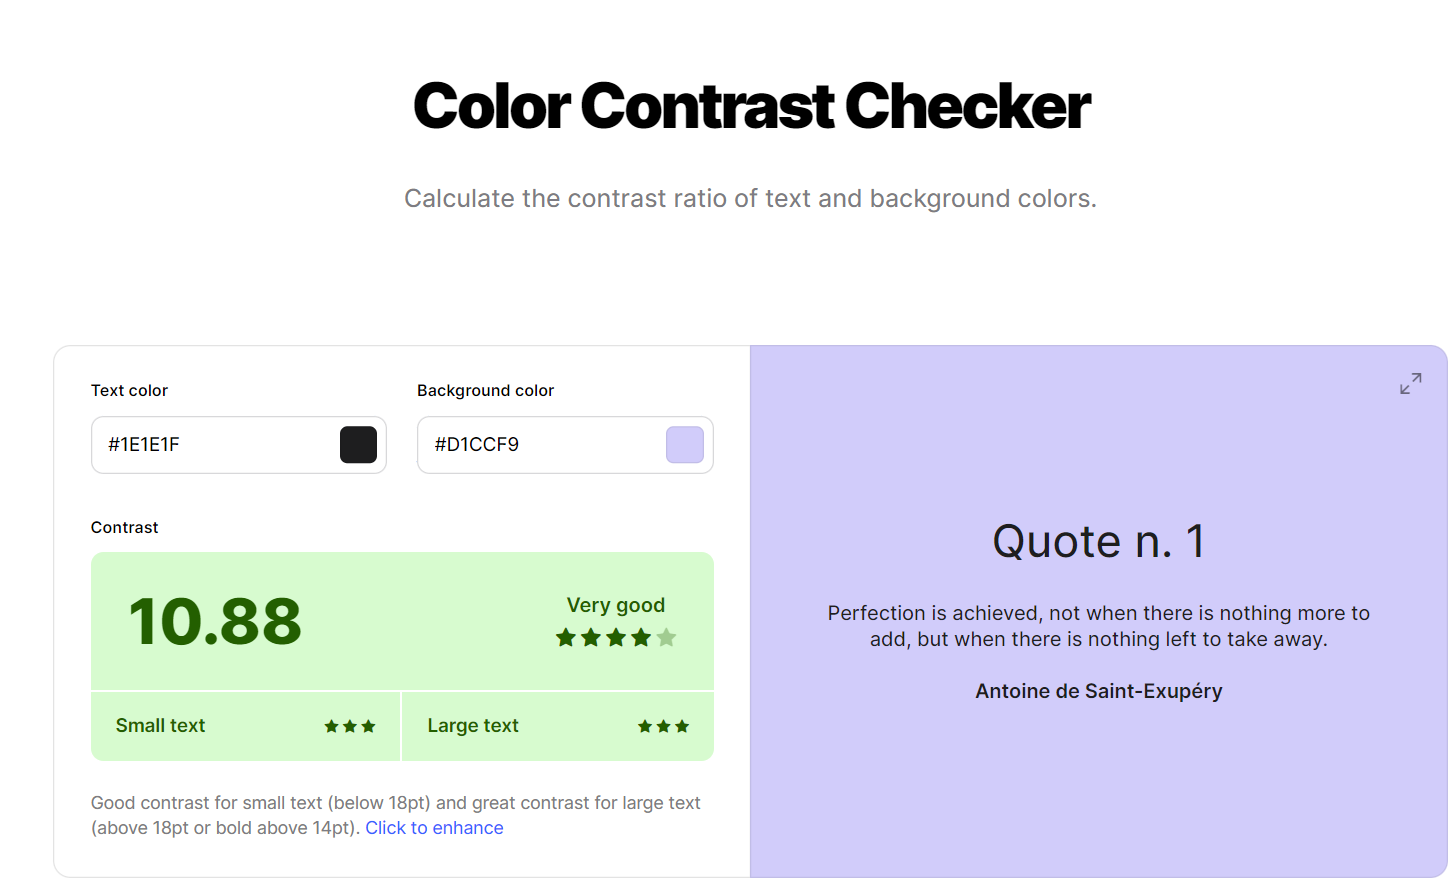Click the 'Very good' rating label
Viewport: 1452px width, 885px height.
[616, 605]
